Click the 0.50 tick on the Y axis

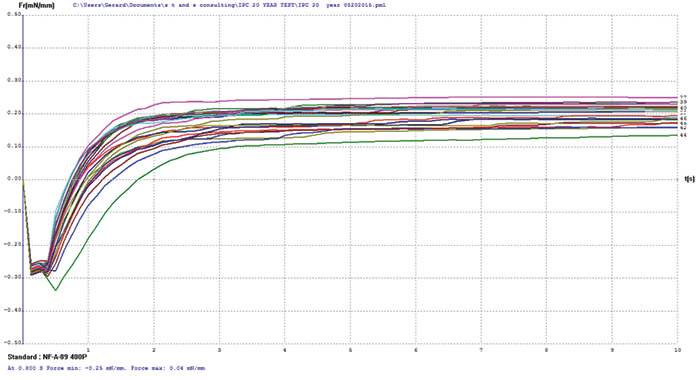[14, 15]
